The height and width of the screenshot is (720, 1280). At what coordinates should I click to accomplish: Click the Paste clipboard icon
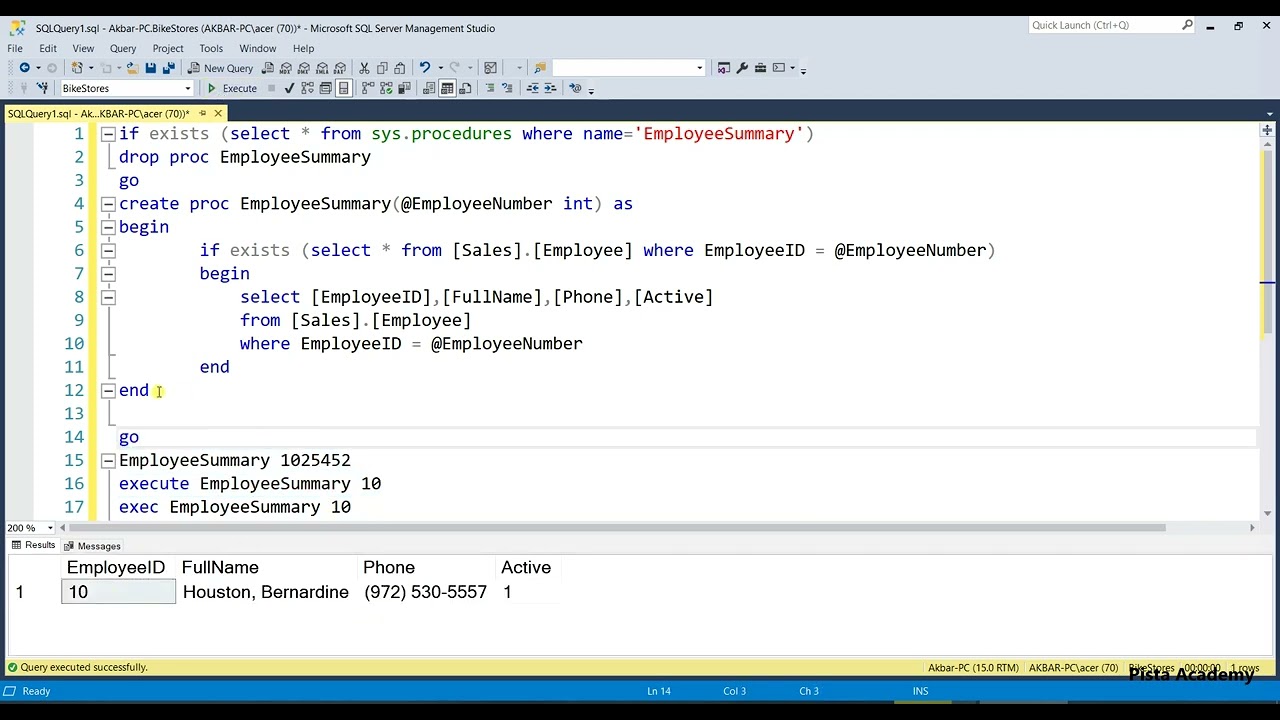[400, 68]
